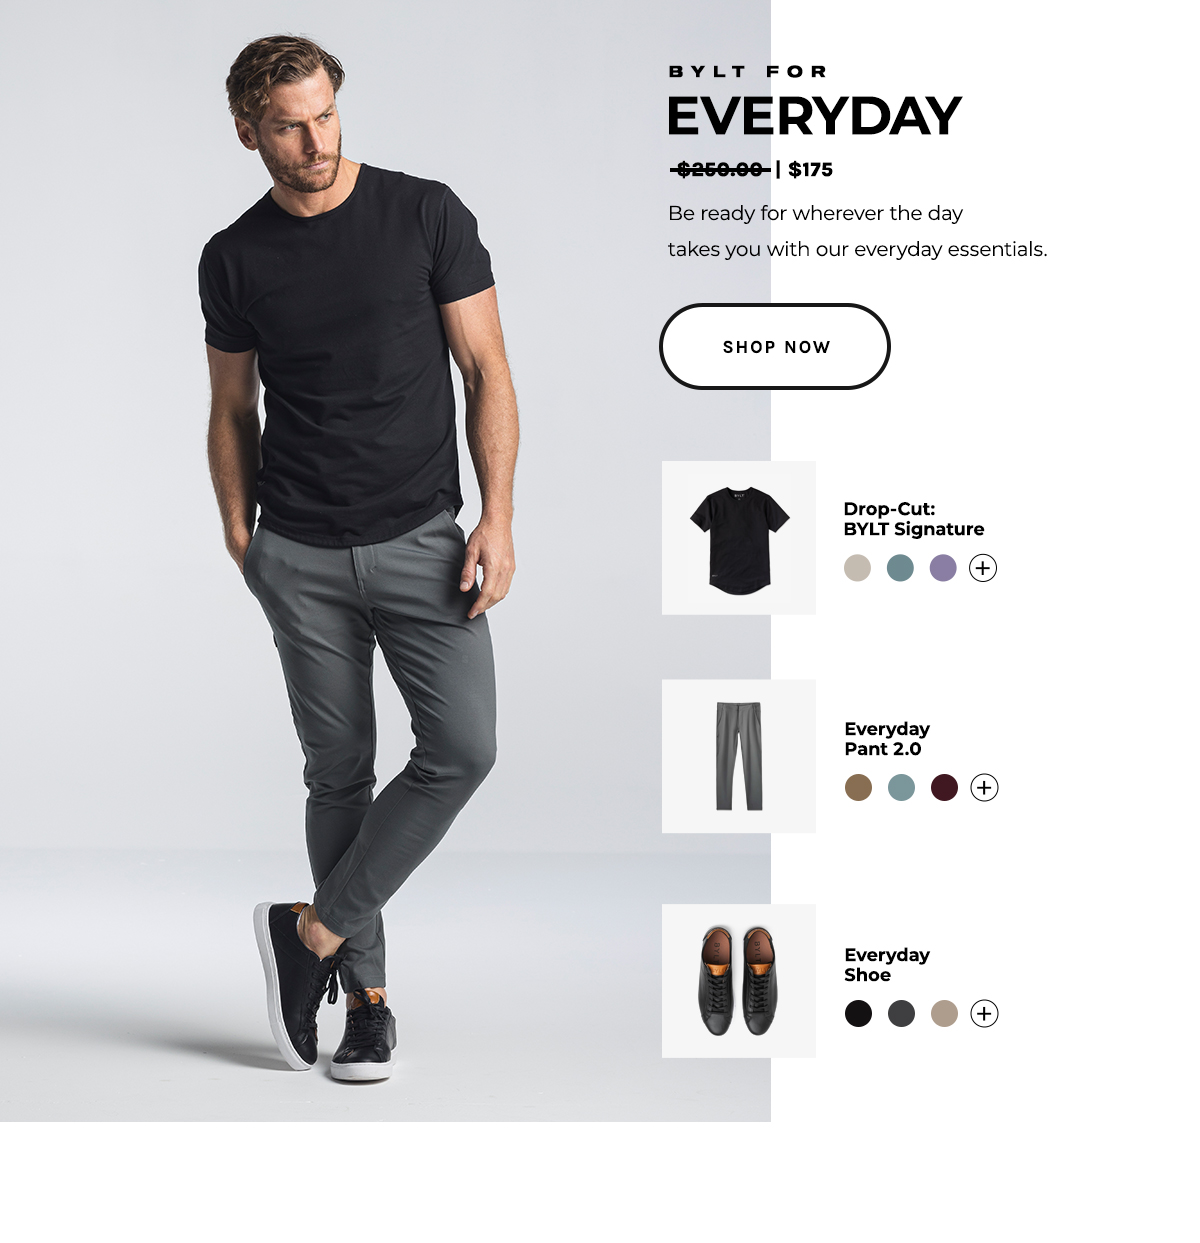This screenshot has width=1200, height=1243.
Task: Select brown swatch for Everyday Pant
Action: coord(858,788)
